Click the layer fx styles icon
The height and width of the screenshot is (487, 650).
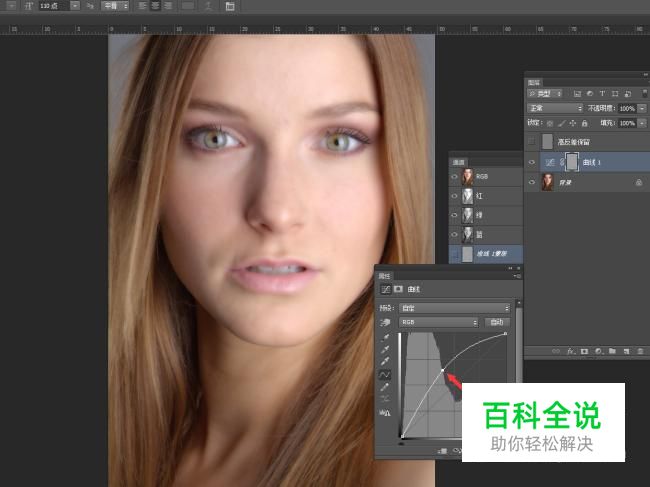[570, 351]
